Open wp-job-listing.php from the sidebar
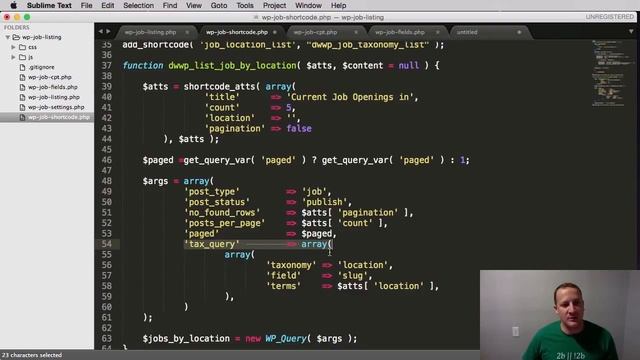Viewport: 640px width, 360px height. click(x=53, y=97)
